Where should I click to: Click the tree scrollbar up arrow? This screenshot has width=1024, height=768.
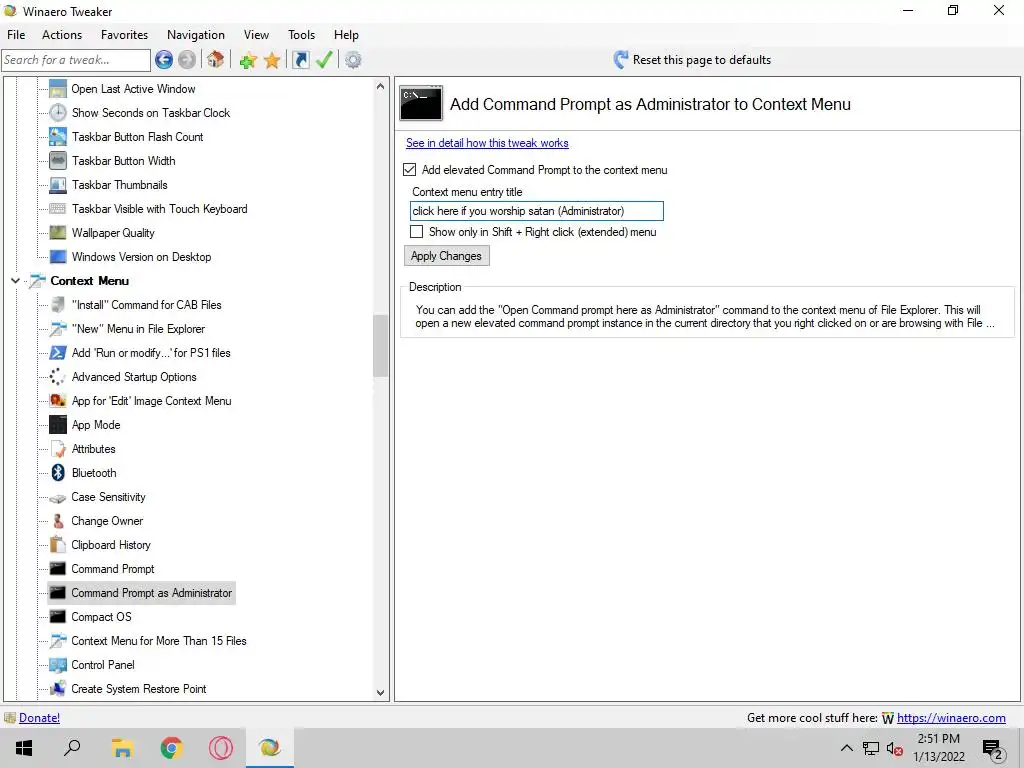pyautogui.click(x=381, y=86)
